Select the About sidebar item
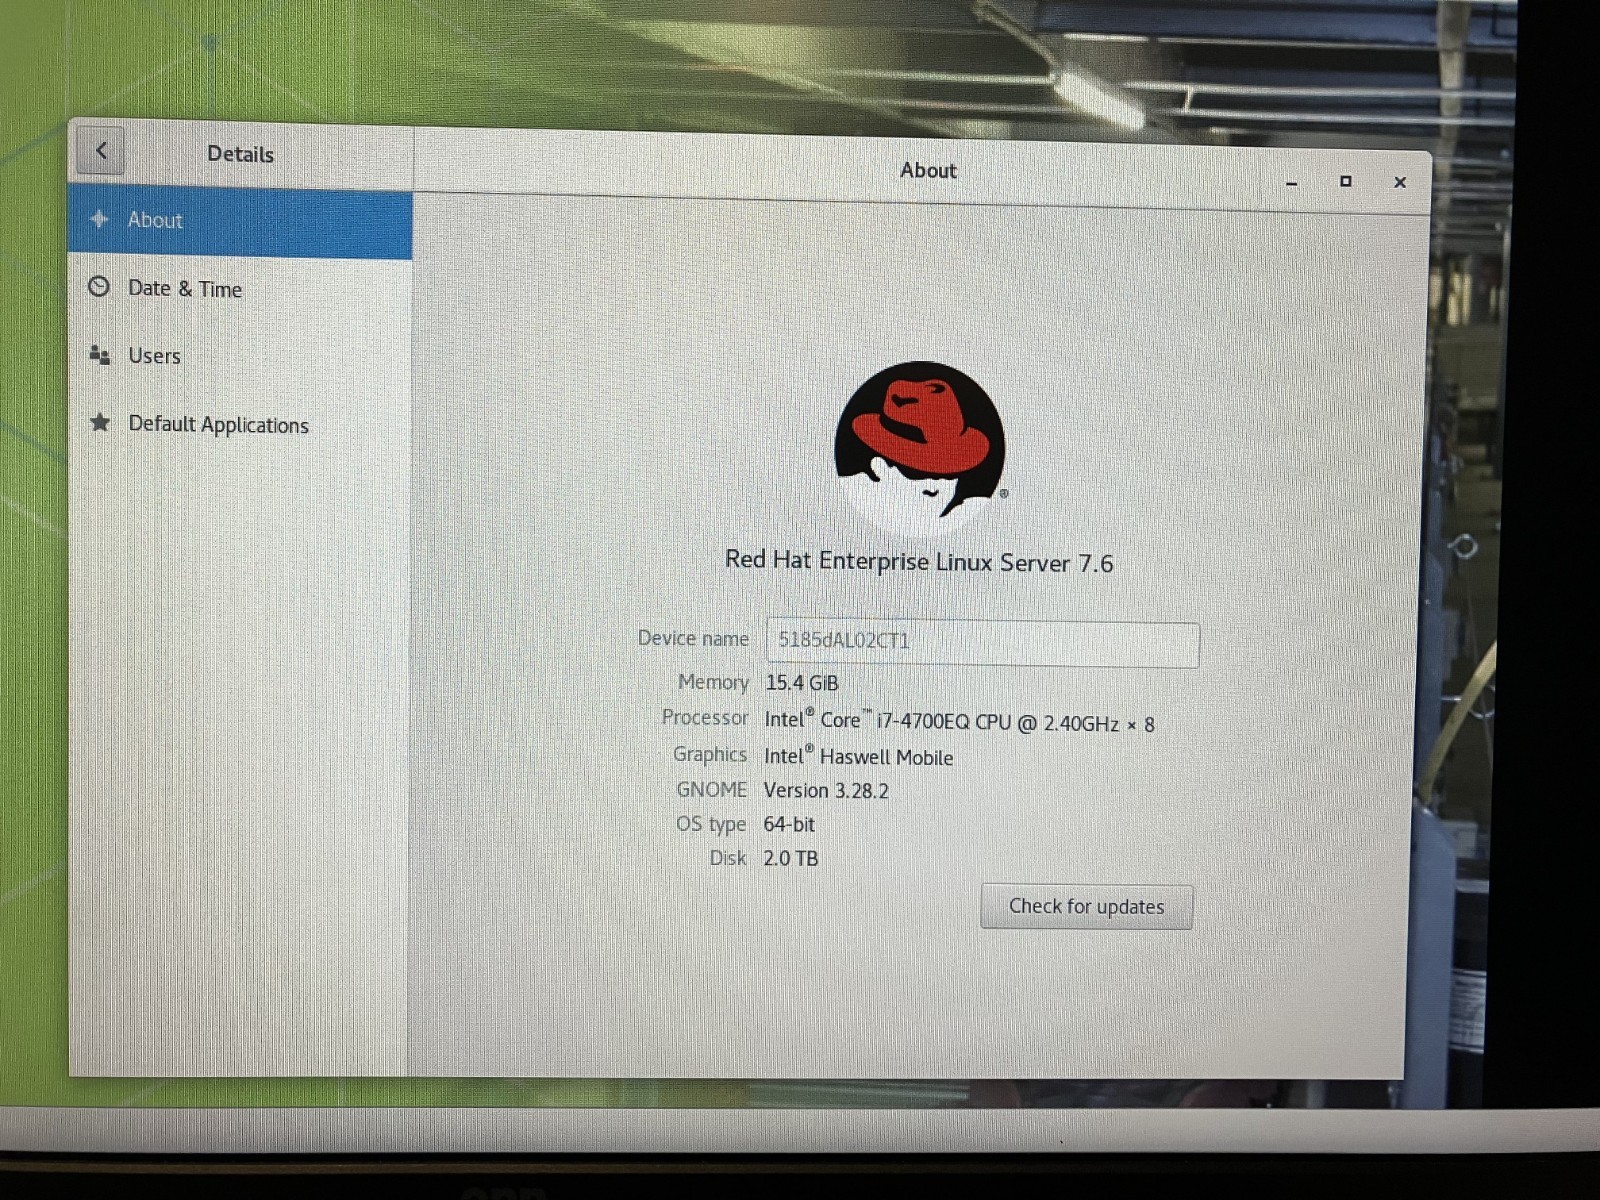This screenshot has height=1200, width=1600. point(240,222)
